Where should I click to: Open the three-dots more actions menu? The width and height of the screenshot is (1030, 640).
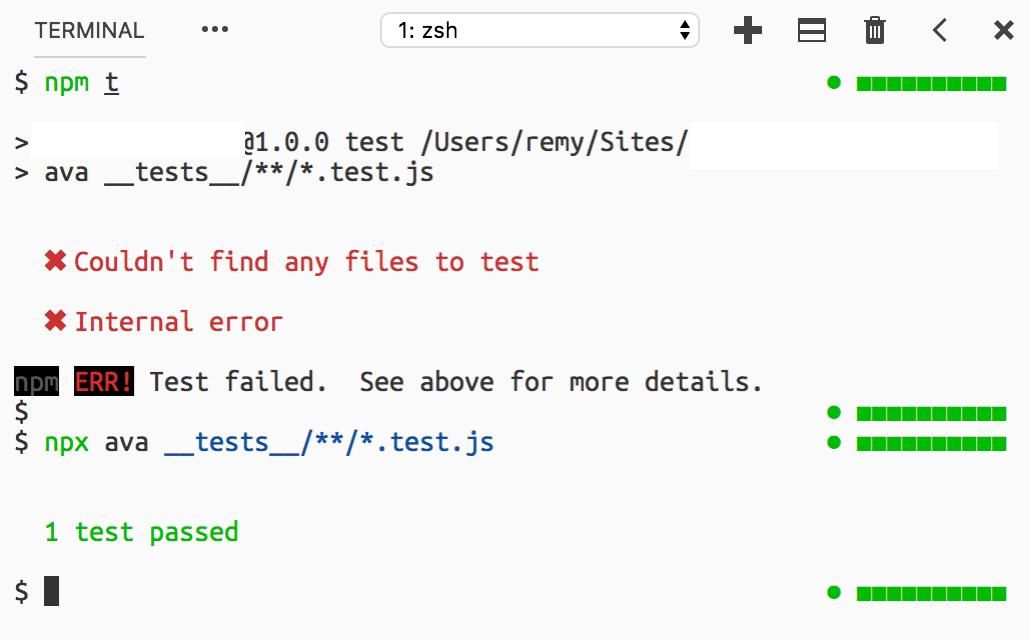tap(215, 30)
